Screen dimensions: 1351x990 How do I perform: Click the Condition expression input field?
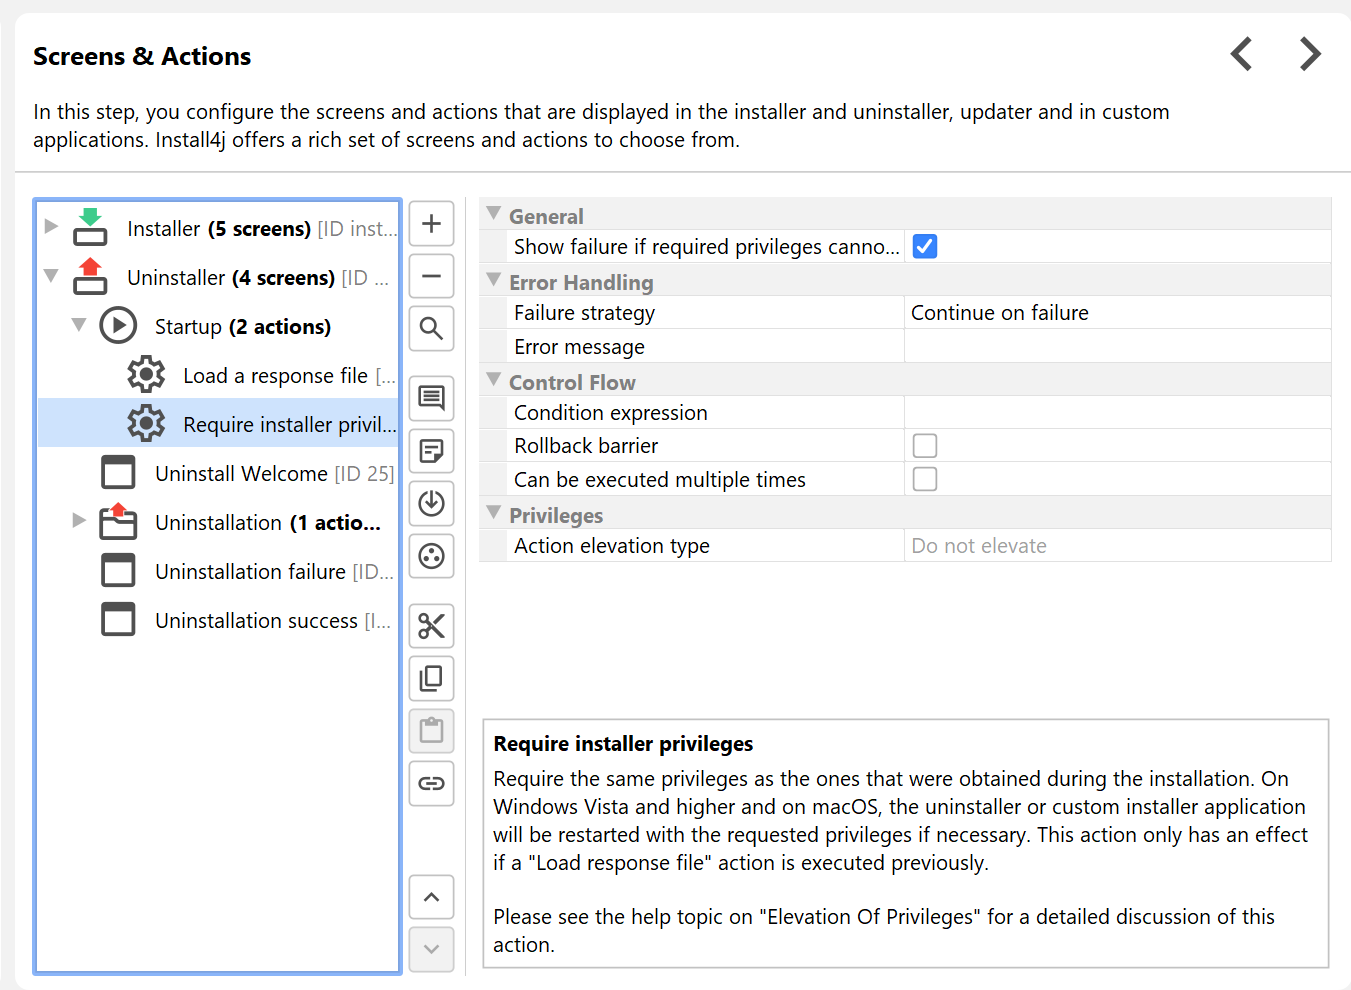(x=1116, y=413)
